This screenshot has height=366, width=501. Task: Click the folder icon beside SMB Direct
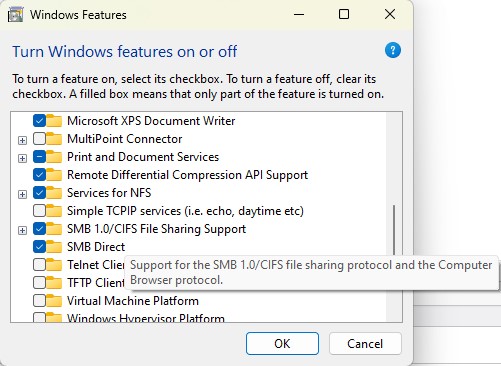click(54, 247)
